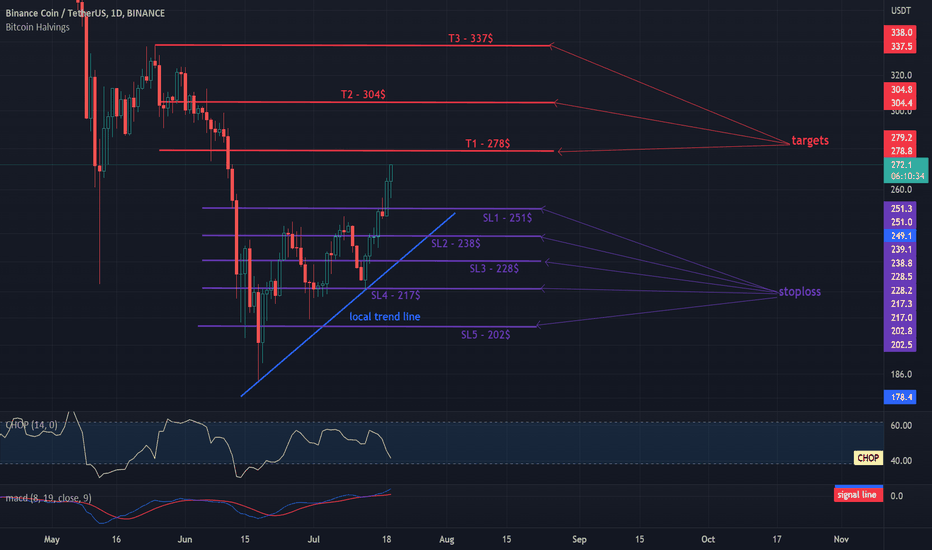932x550 pixels.
Task: Click the SL2 - 238$ stoploss label
Action: [x=455, y=243]
